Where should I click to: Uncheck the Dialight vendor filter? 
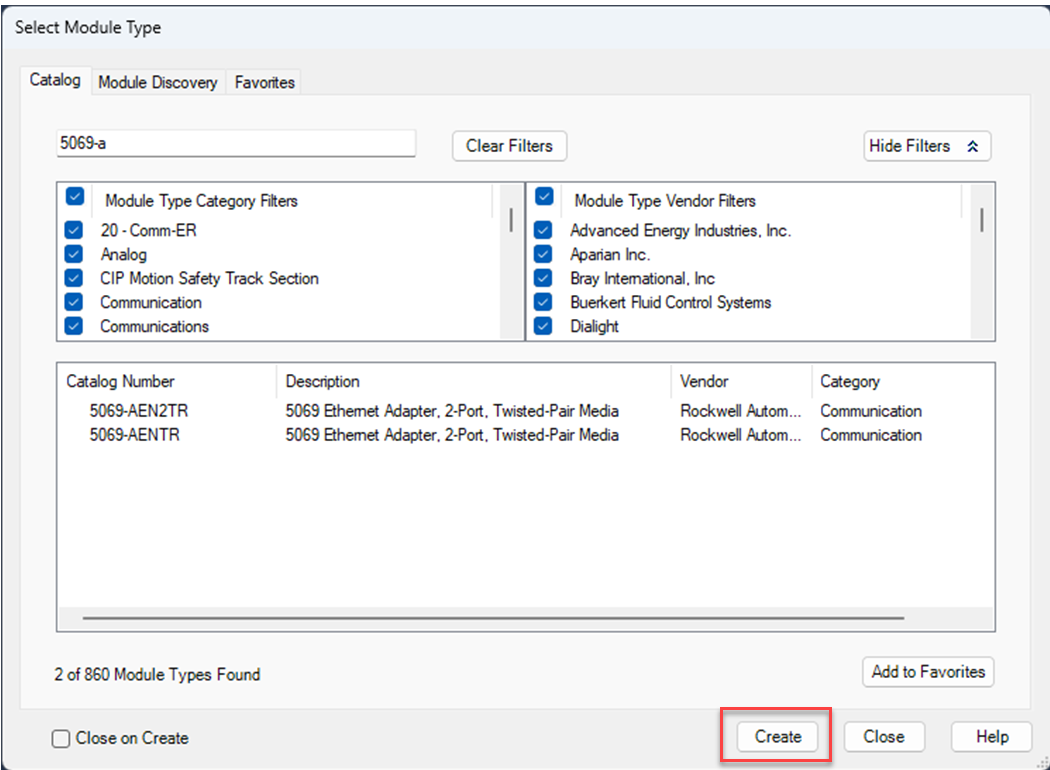pos(543,326)
